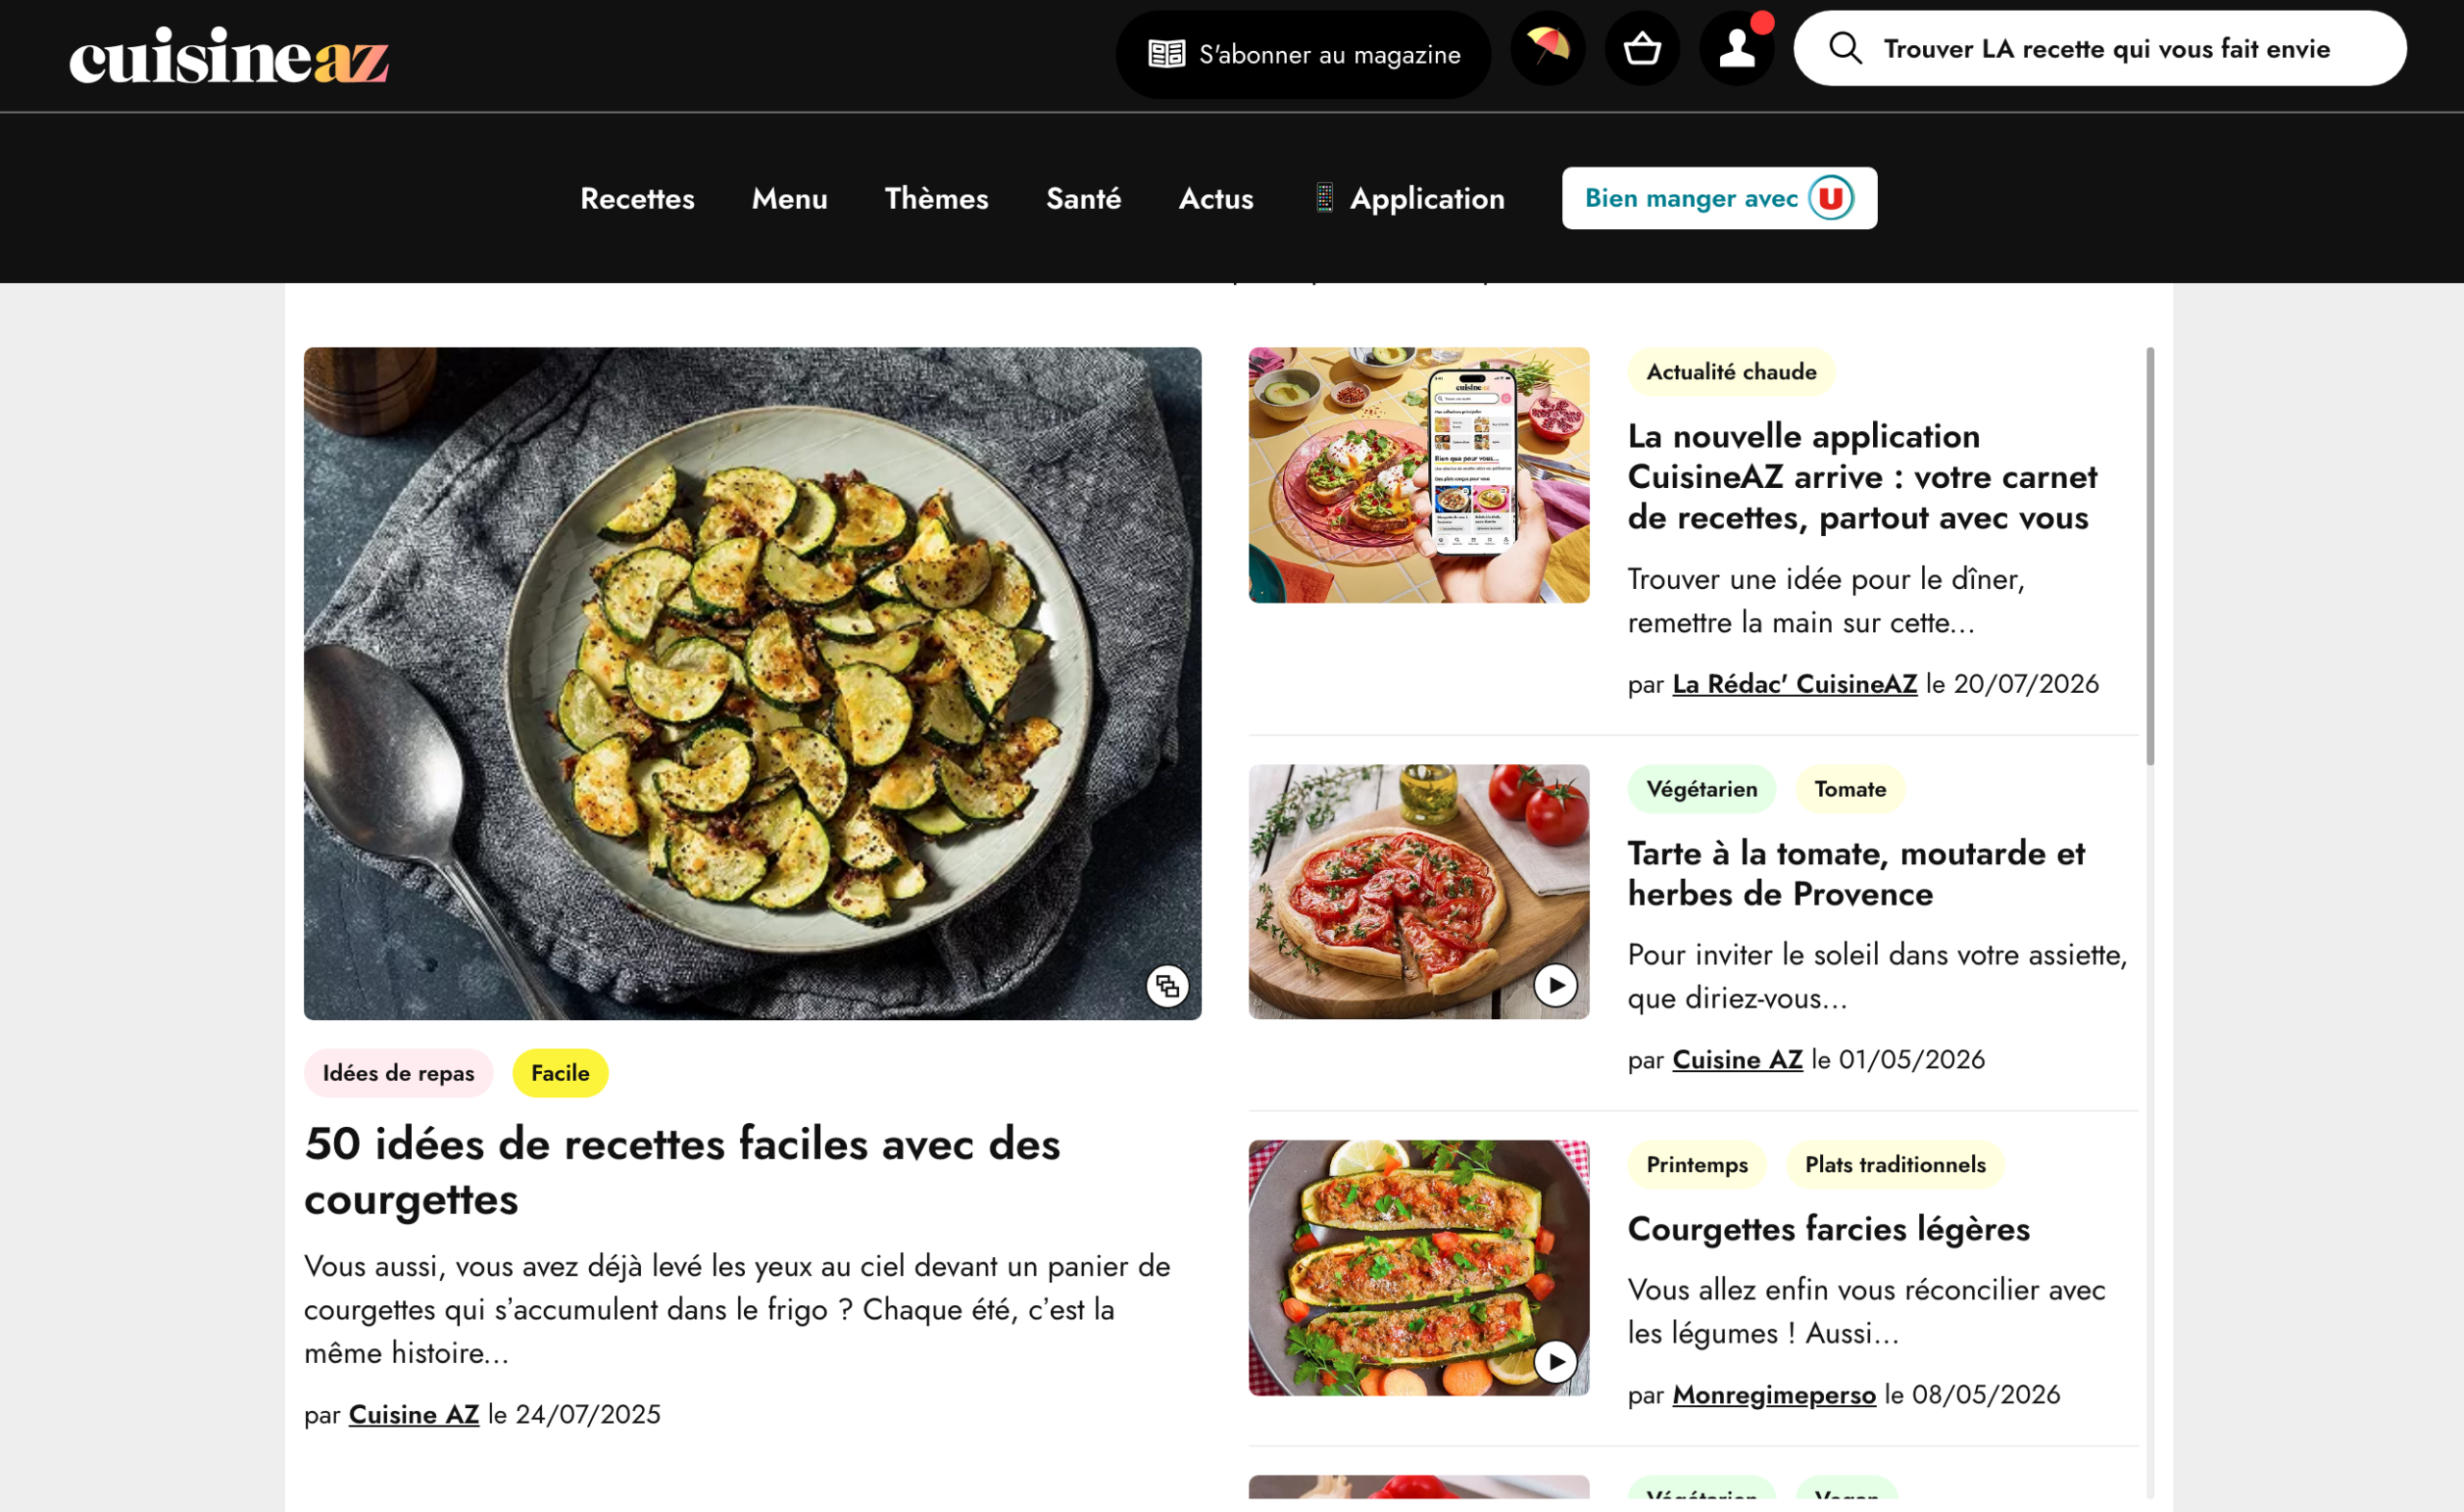The width and height of the screenshot is (2464, 1512).
Task: Open Tarte à la tomate recipe title
Action: point(1856,873)
